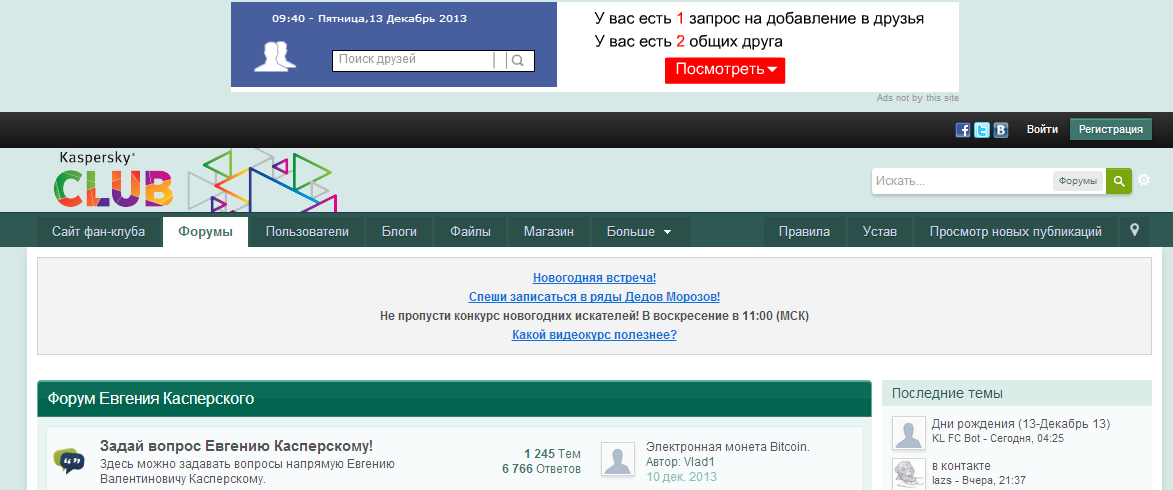
Task: Open the Файлы tab
Action: pos(471,231)
